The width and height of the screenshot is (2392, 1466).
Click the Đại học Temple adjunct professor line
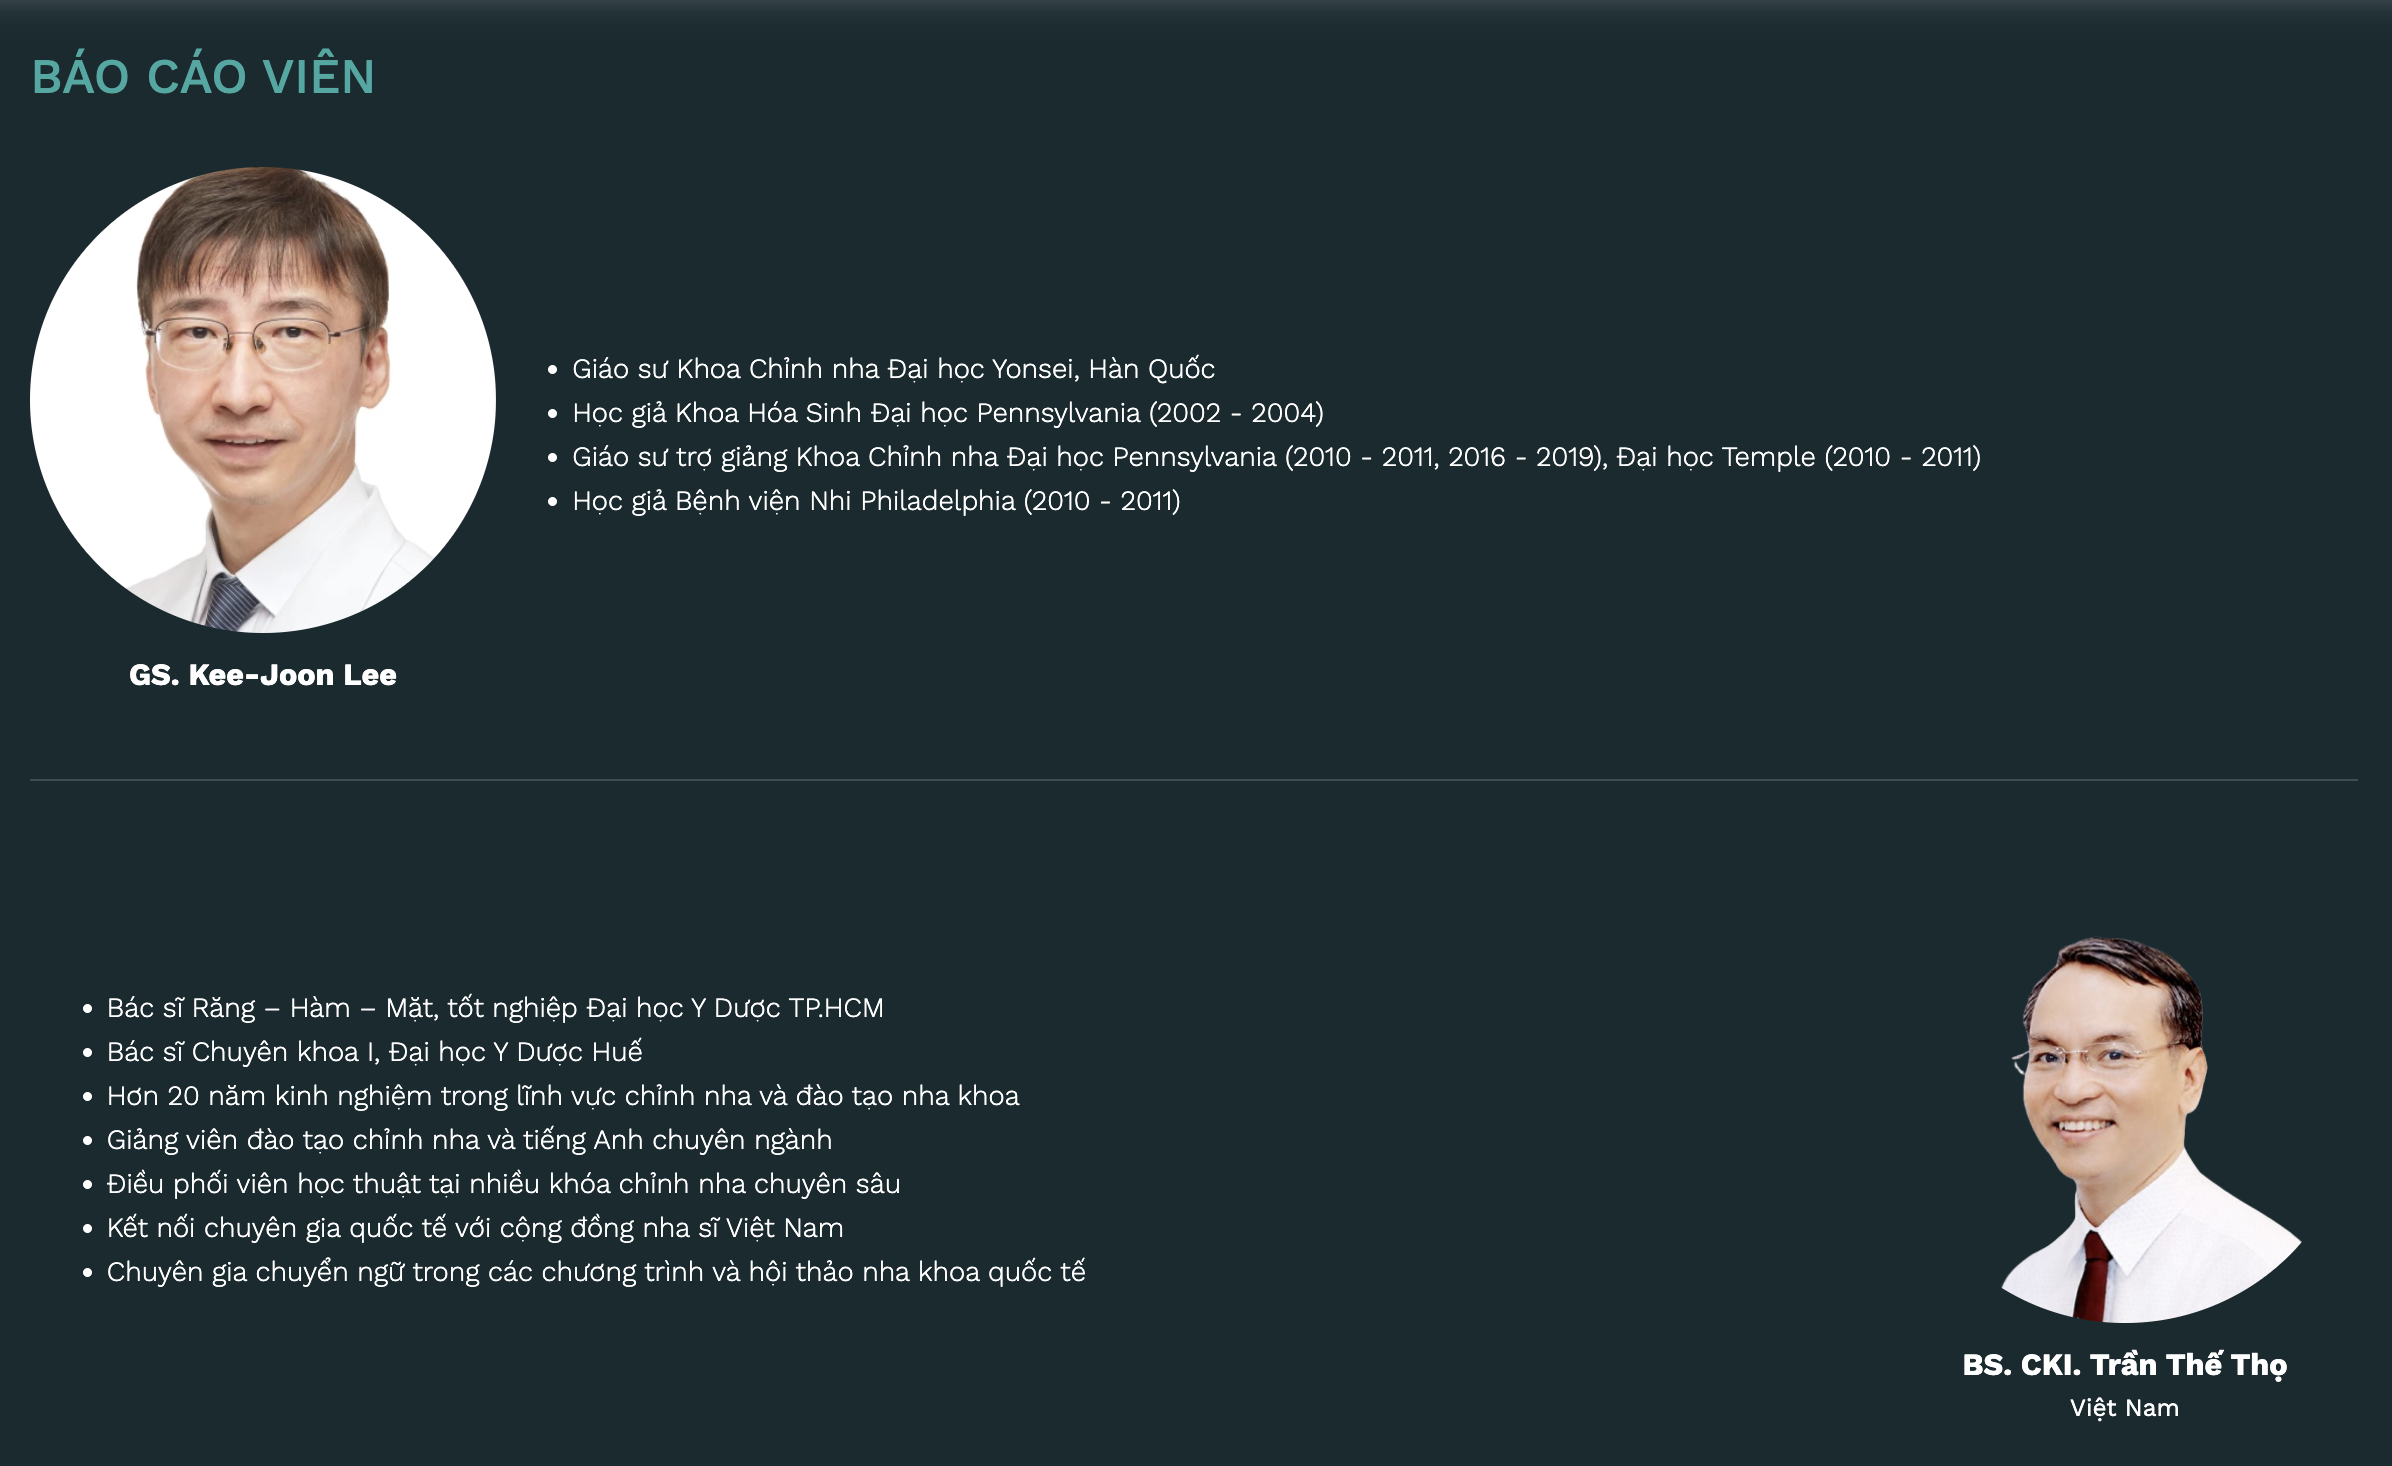click(1276, 457)
